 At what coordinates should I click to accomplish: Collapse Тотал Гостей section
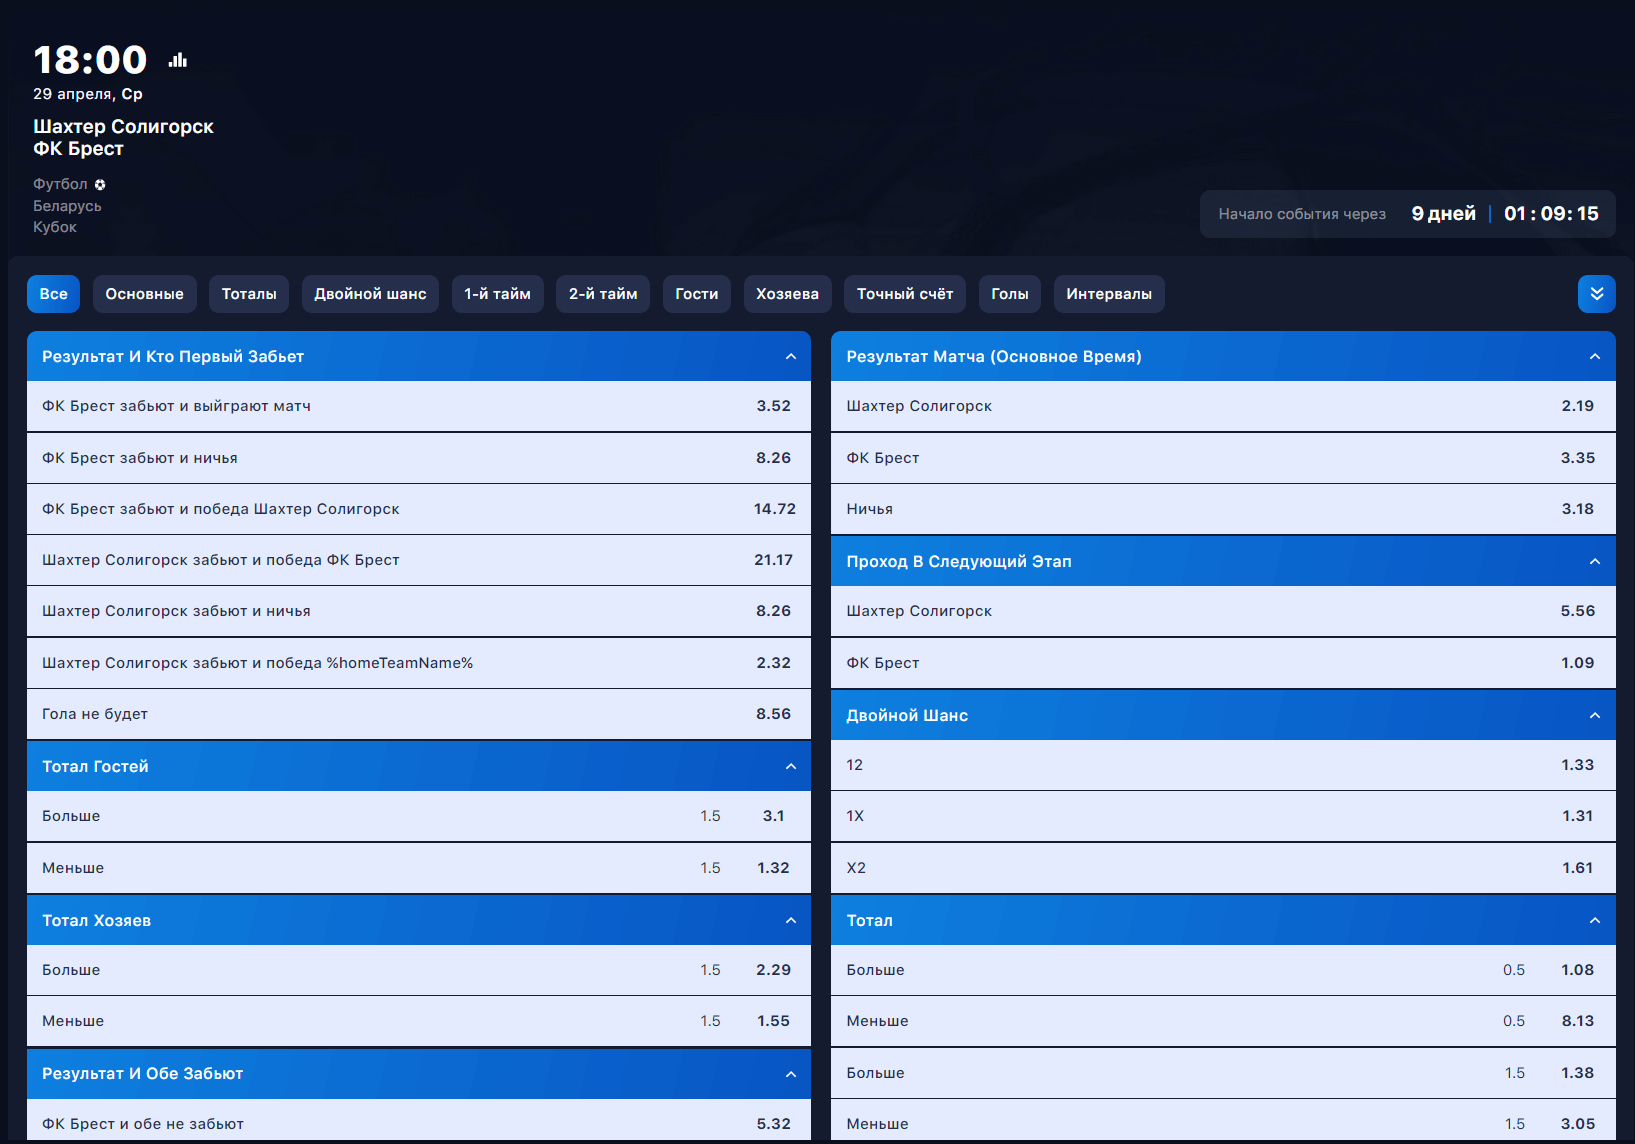coord(791,766)
